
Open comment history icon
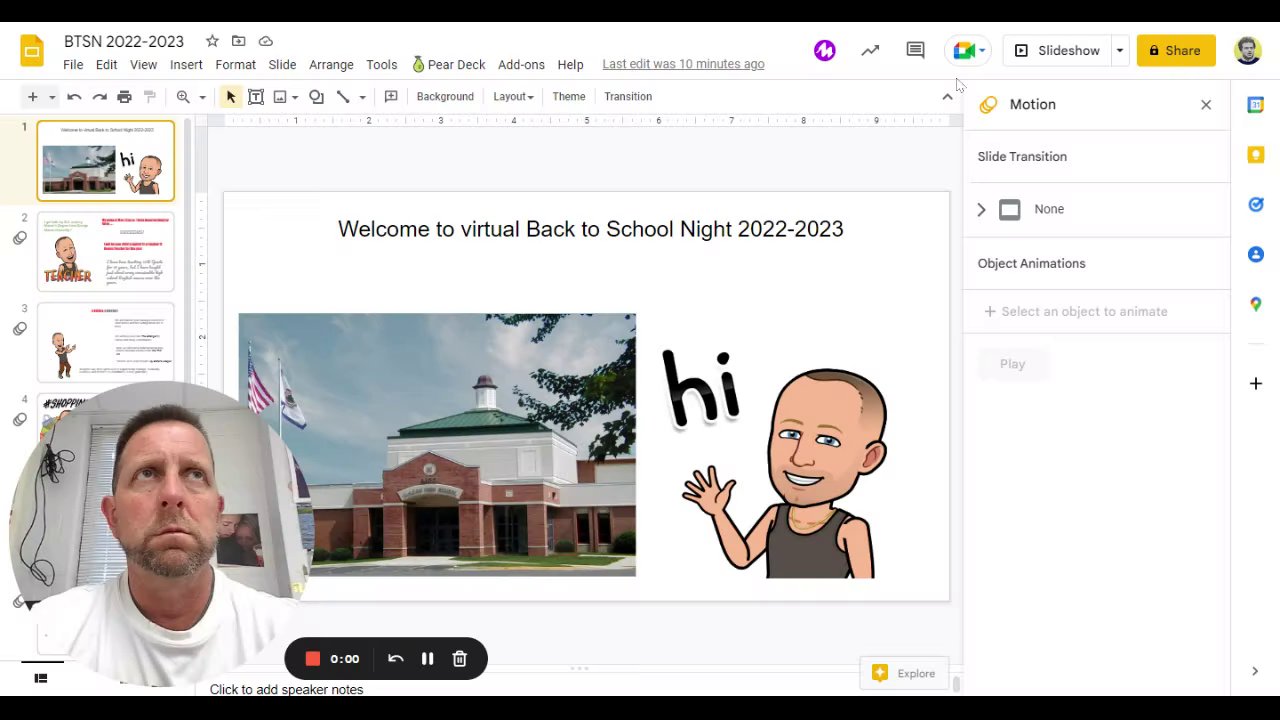[915, 50]
